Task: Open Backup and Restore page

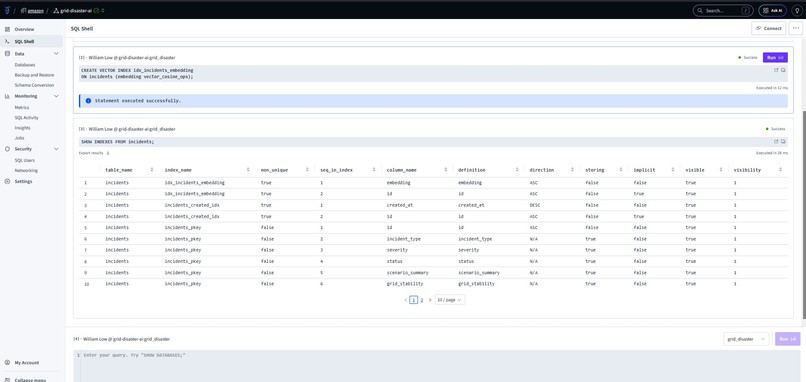Action: point(34,75)
